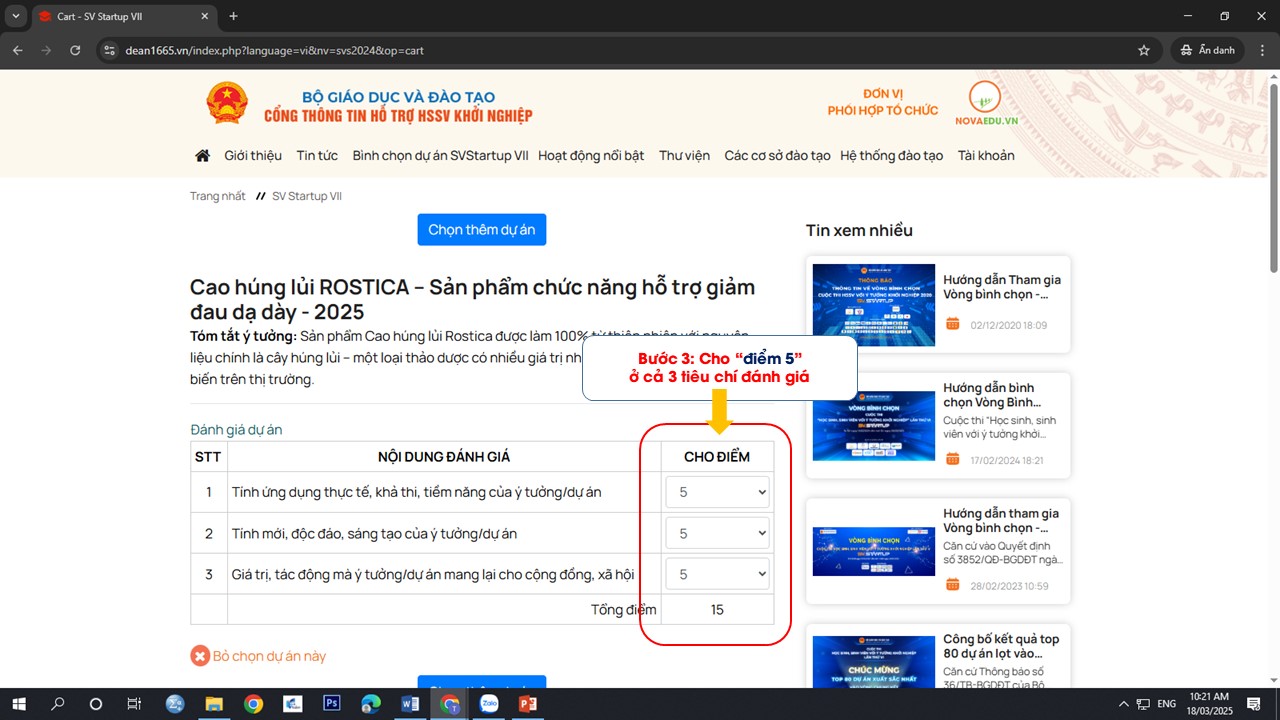The height and width of the screenshot is (720, 1280).
Task: Open the Giới thiệu menu item
Action: 253,156
